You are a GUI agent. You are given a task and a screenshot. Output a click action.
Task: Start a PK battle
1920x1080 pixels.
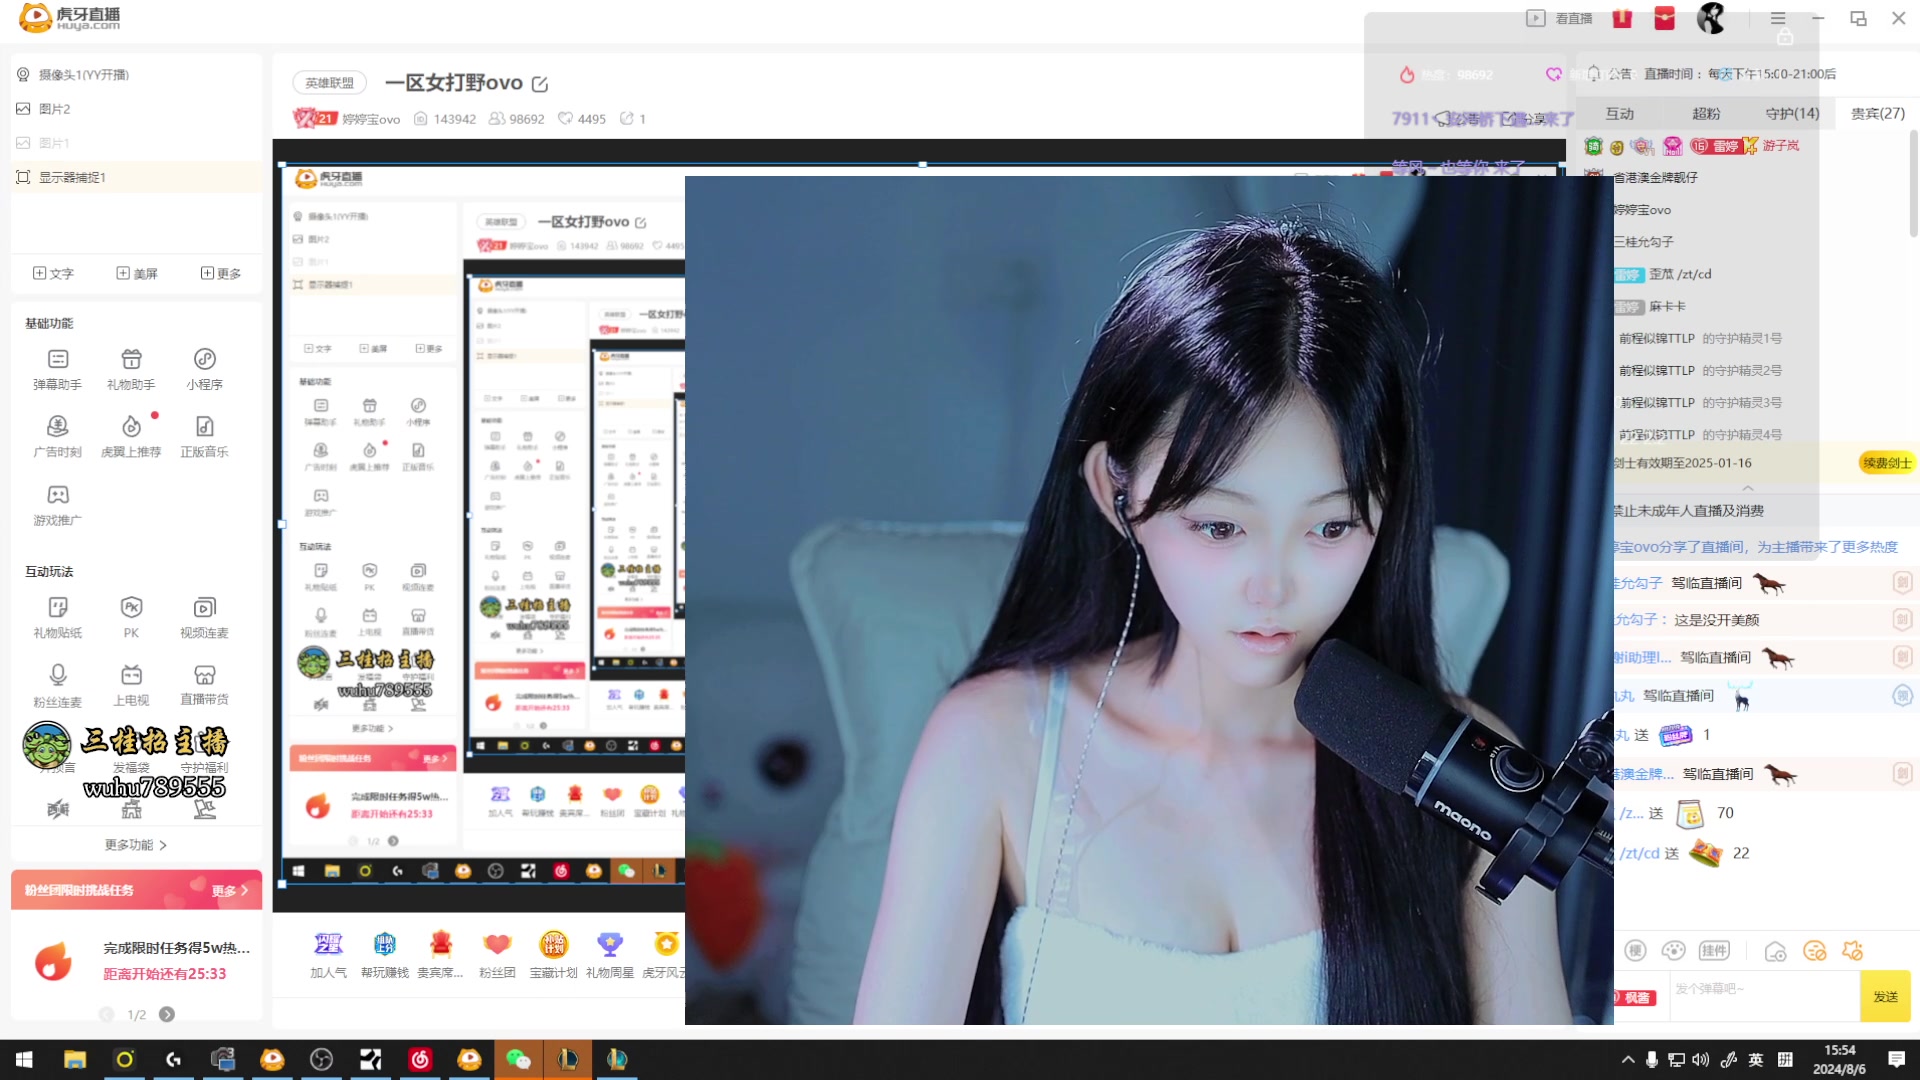click(131, 617)
